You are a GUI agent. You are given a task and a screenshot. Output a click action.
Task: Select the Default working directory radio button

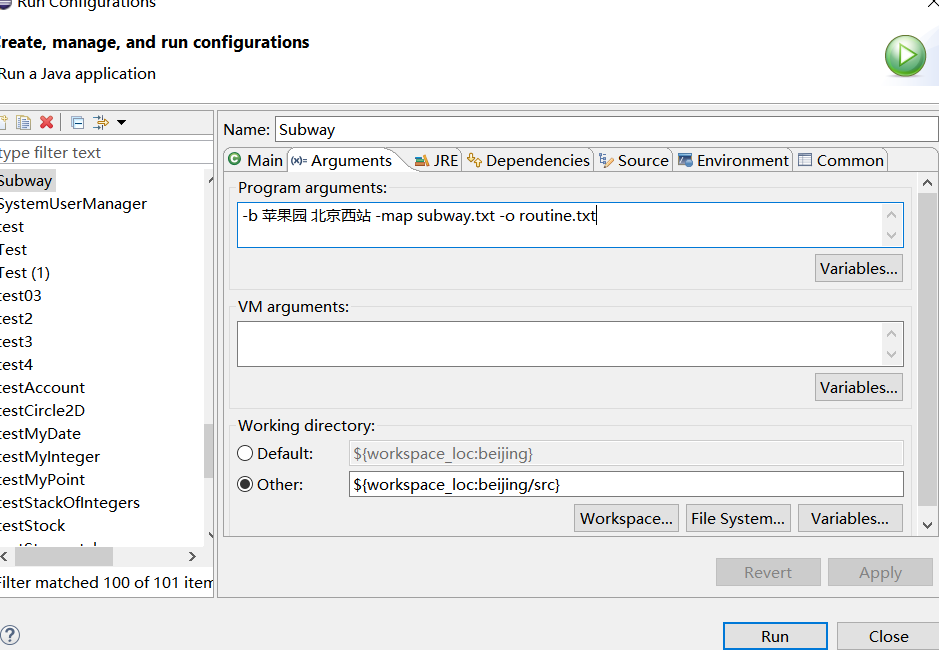[245, 453]
